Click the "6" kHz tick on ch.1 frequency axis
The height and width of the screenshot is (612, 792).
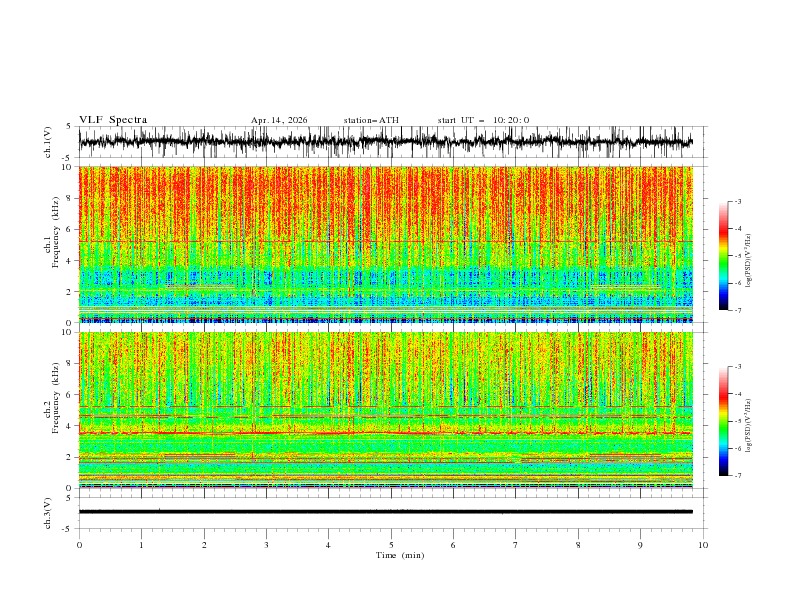click(71, 229)
